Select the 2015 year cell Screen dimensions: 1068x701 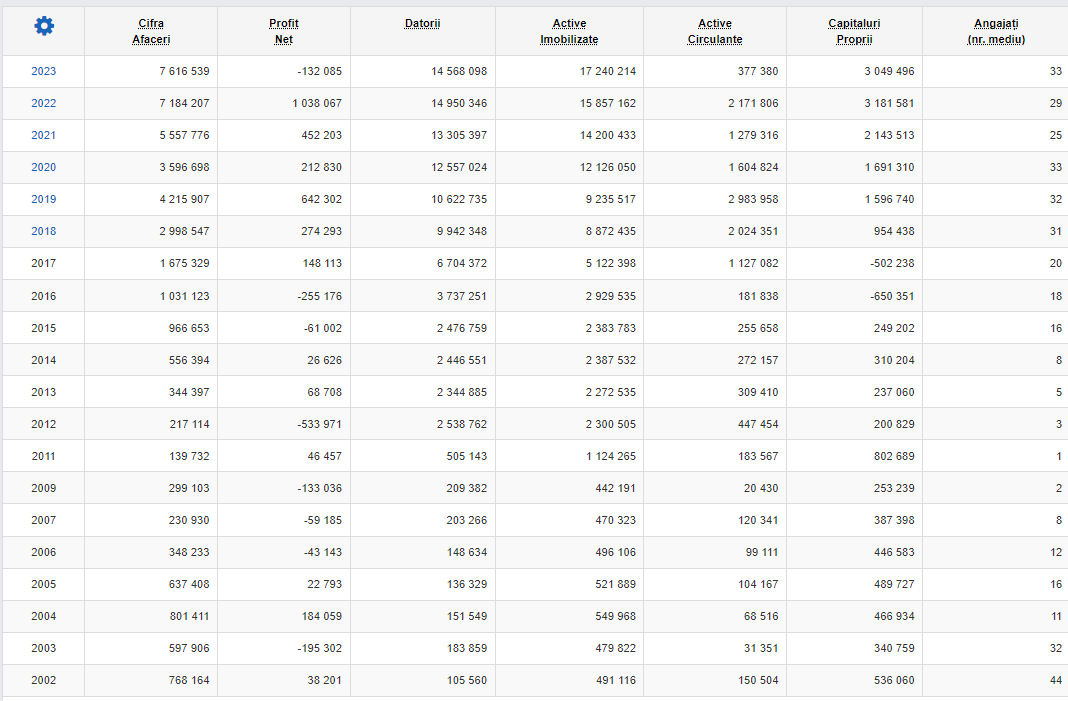44,328
